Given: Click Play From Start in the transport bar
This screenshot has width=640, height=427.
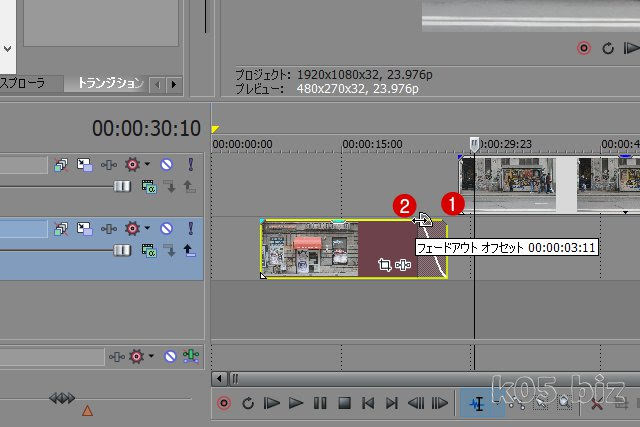Looking at the screenshot, I should [271, 403].
